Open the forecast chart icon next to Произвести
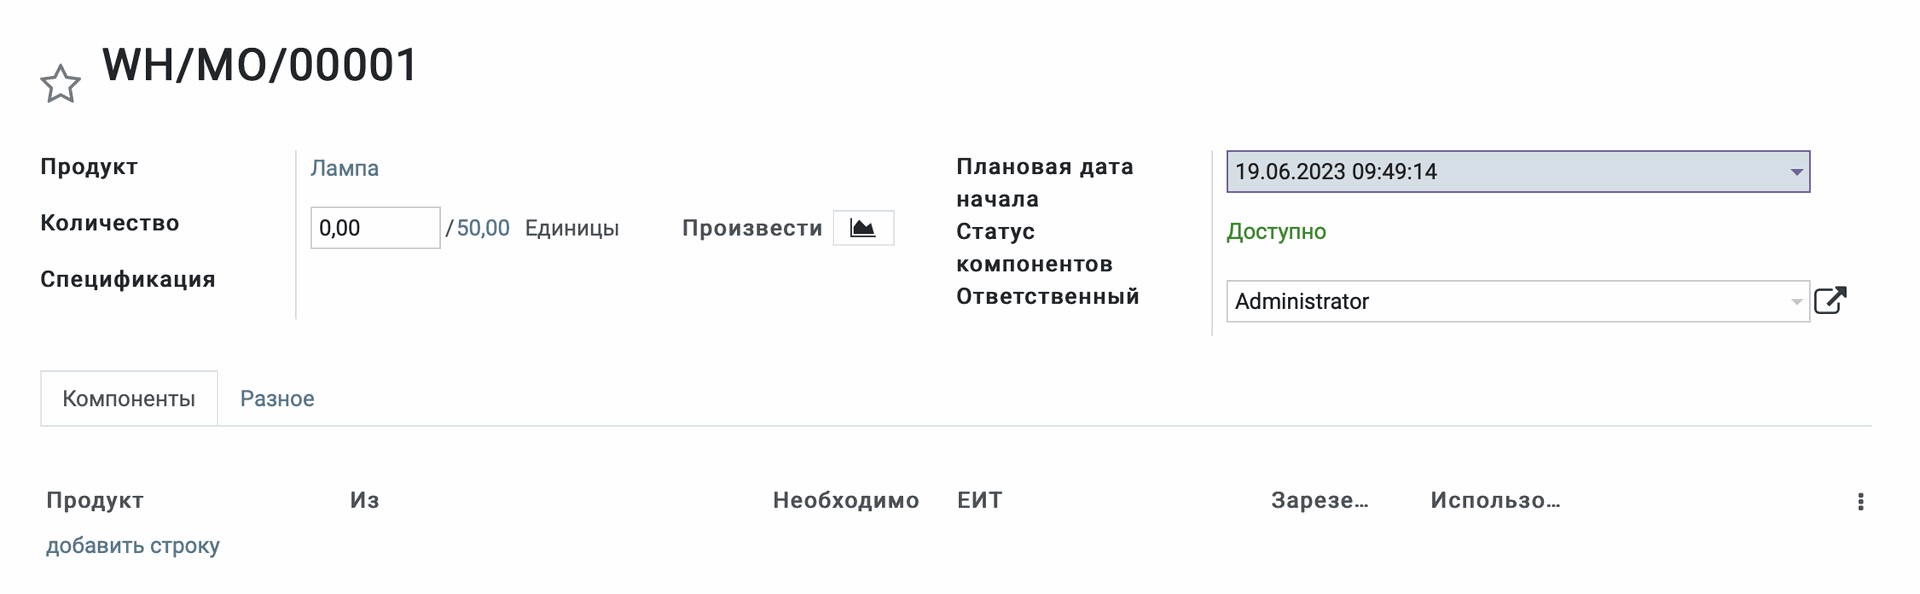Screen dimensions: 1920x594 [863, 228]
